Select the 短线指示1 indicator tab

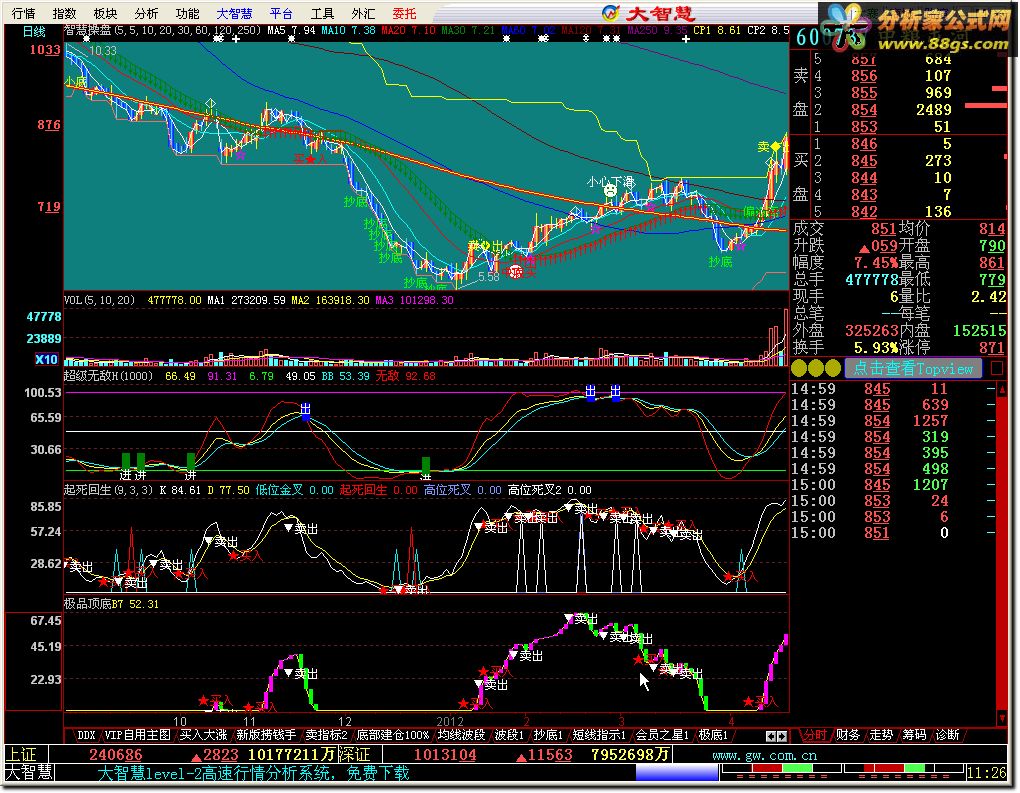pos(599,735)
